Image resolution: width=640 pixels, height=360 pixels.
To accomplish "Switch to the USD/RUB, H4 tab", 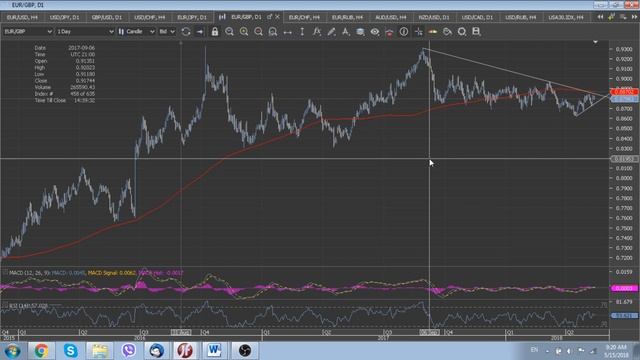I will (x=520, y=17).
